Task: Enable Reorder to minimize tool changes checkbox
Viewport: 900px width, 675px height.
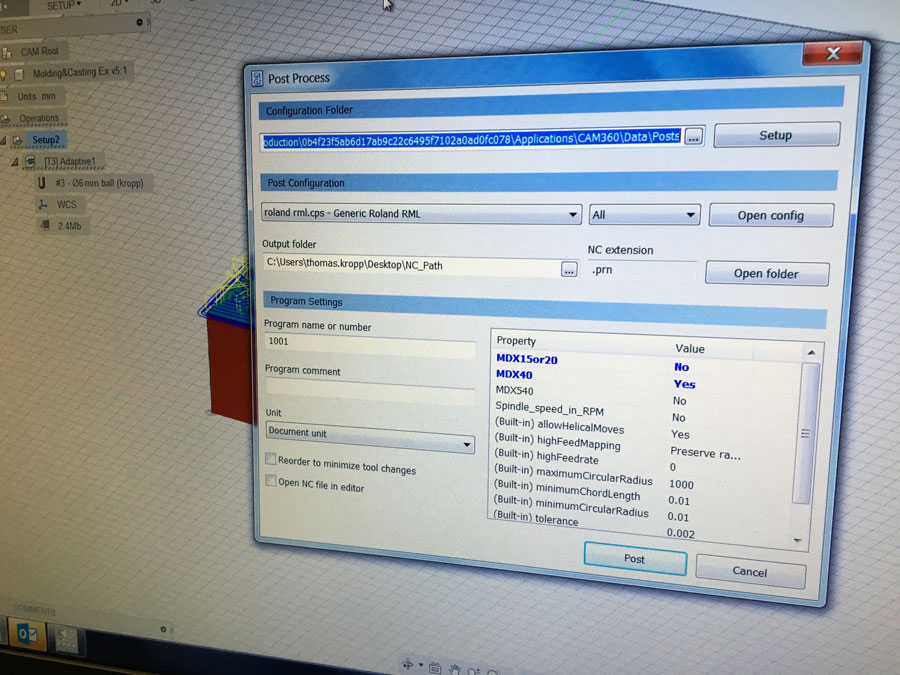Action: pyautogui.click(x=270, y=459)
